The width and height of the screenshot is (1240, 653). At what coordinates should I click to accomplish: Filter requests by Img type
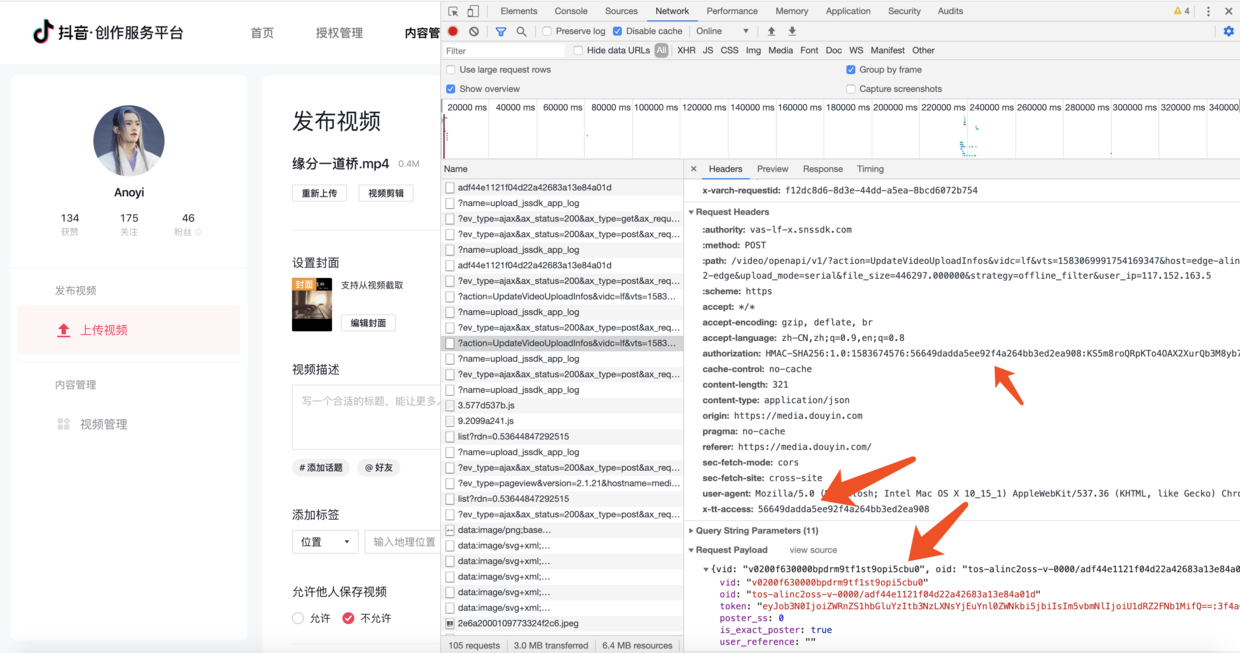pyautogui.click(x=753, y=50)
